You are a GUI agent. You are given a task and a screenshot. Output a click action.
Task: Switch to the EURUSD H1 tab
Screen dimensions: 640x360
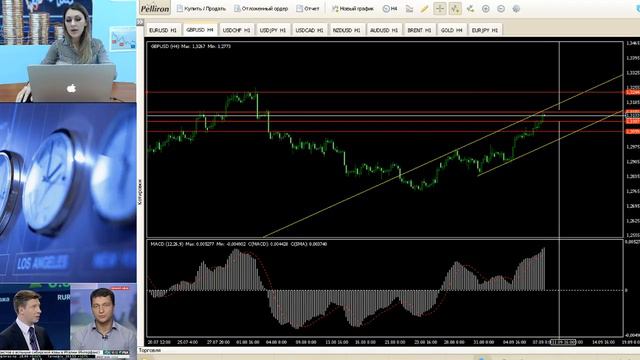(162, 30)
